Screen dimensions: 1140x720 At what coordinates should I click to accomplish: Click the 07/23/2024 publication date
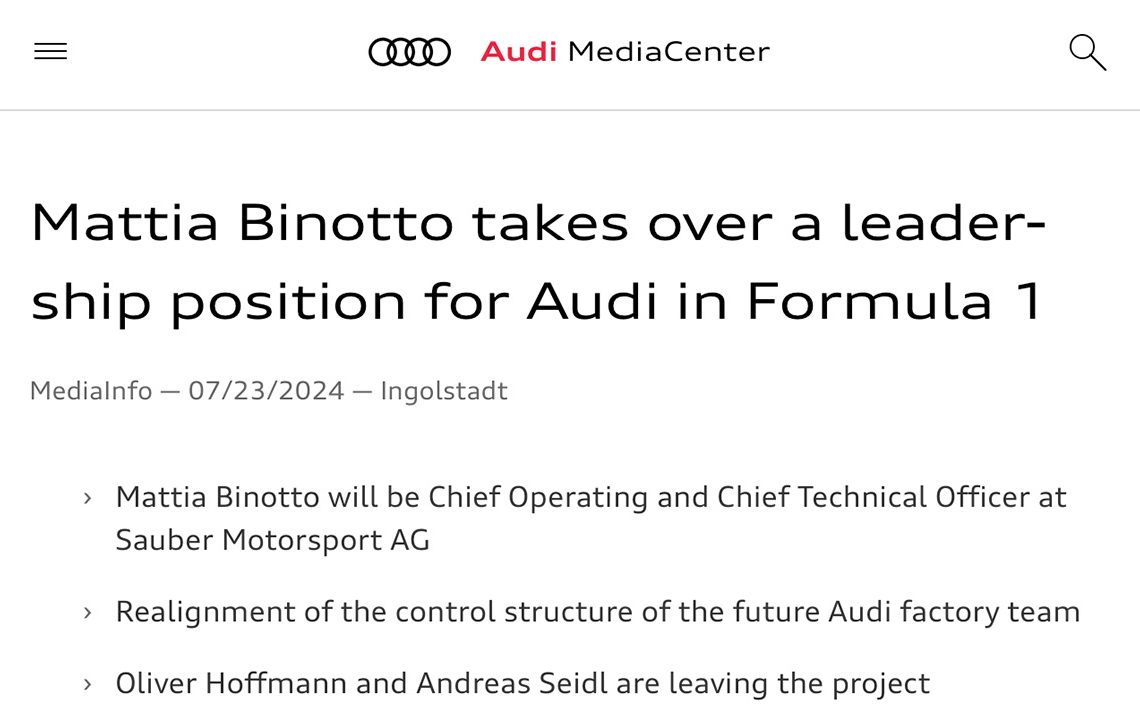(266, 390)
